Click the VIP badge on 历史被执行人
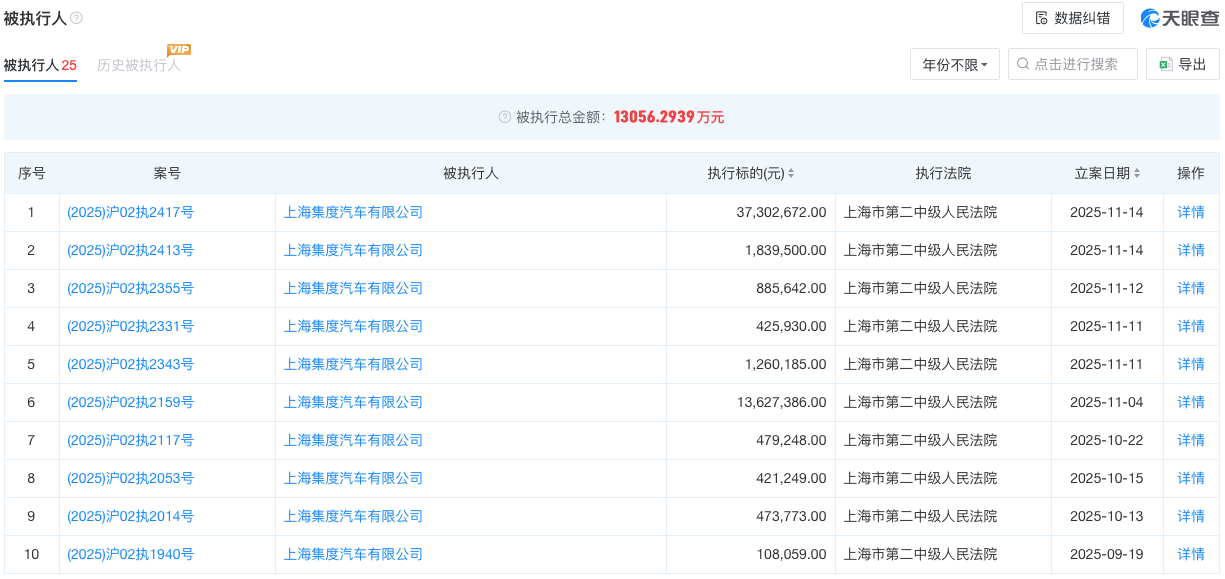1225x579 pixels. (179, 50)
